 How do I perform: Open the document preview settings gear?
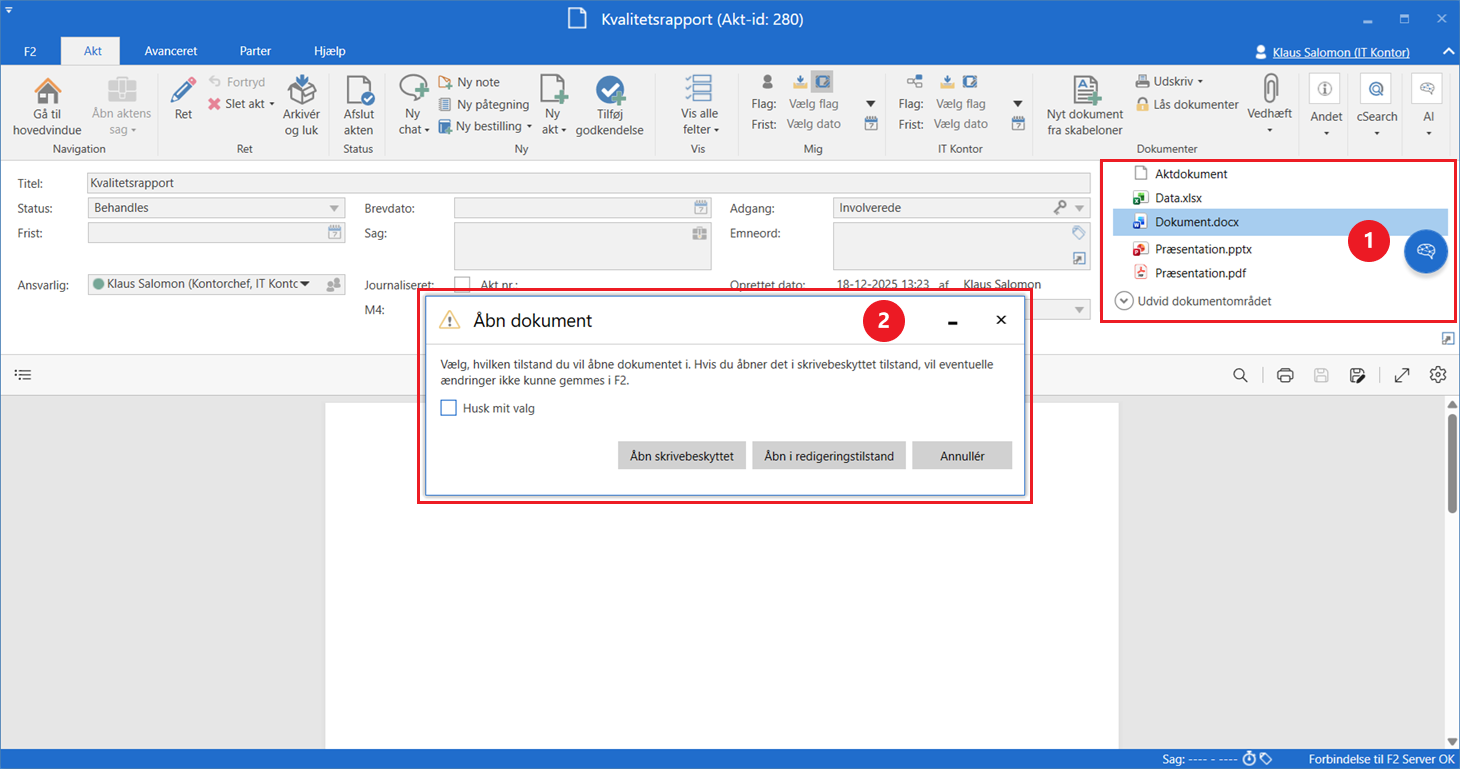tap(1438, 375)
